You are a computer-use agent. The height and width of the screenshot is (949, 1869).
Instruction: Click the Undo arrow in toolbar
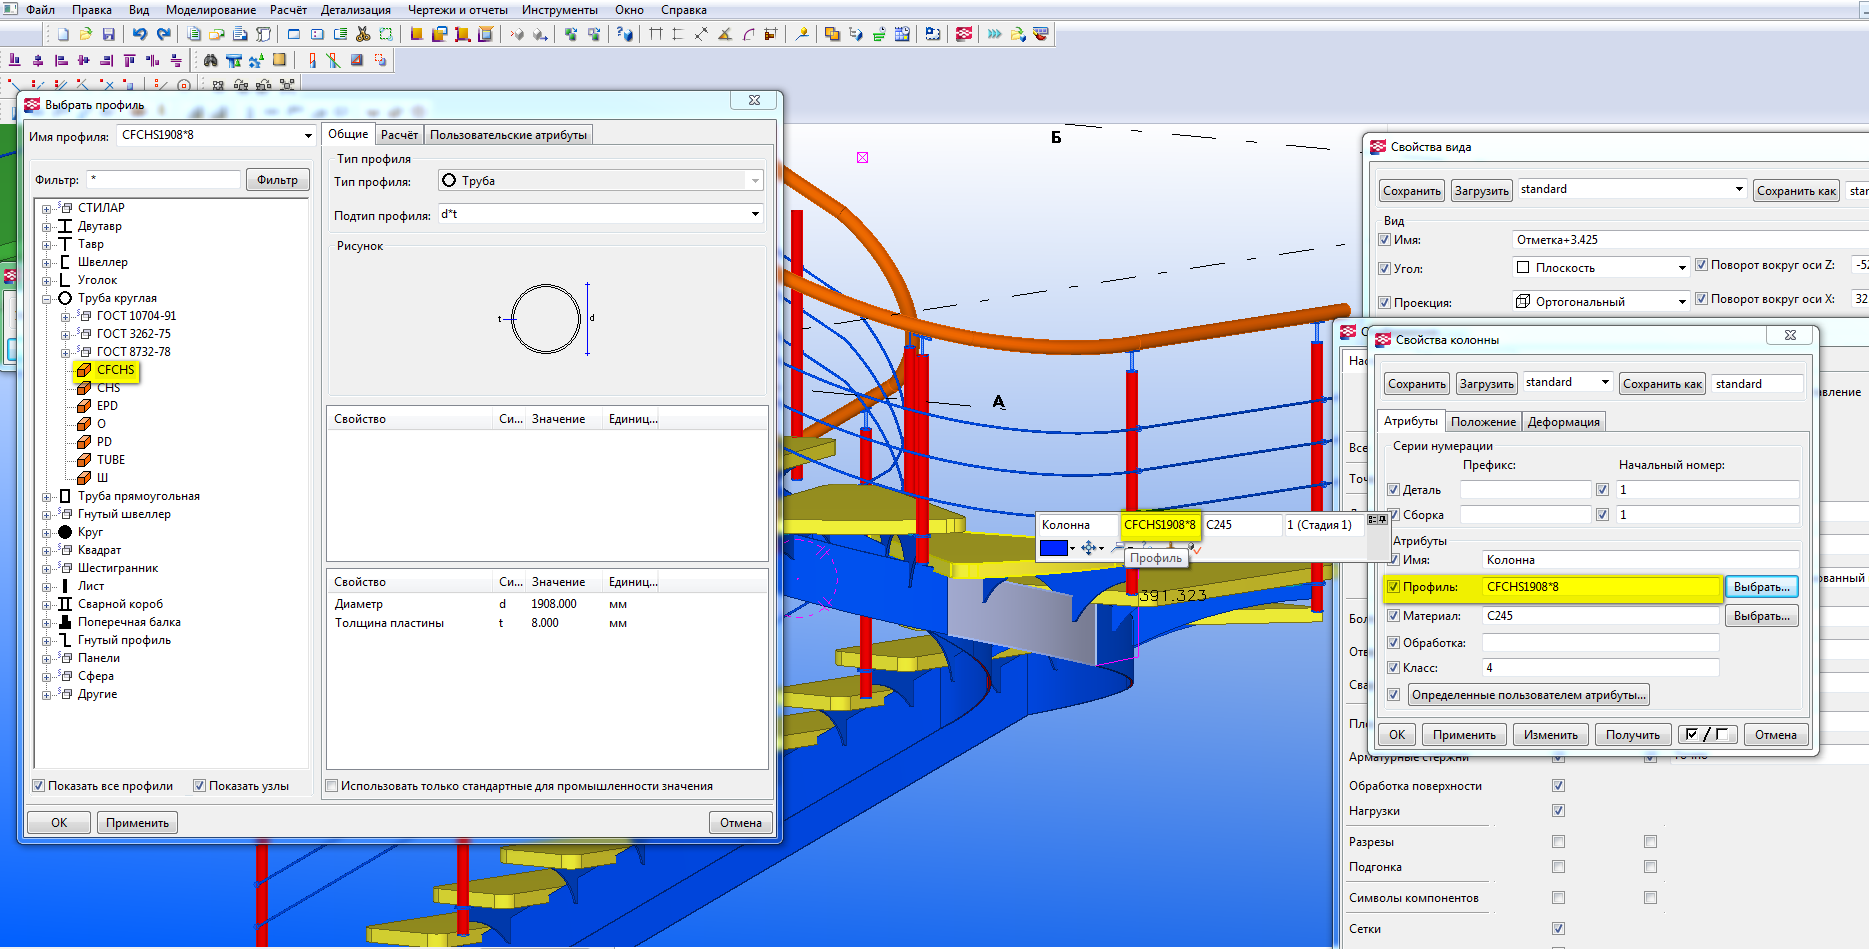[140, 34]
